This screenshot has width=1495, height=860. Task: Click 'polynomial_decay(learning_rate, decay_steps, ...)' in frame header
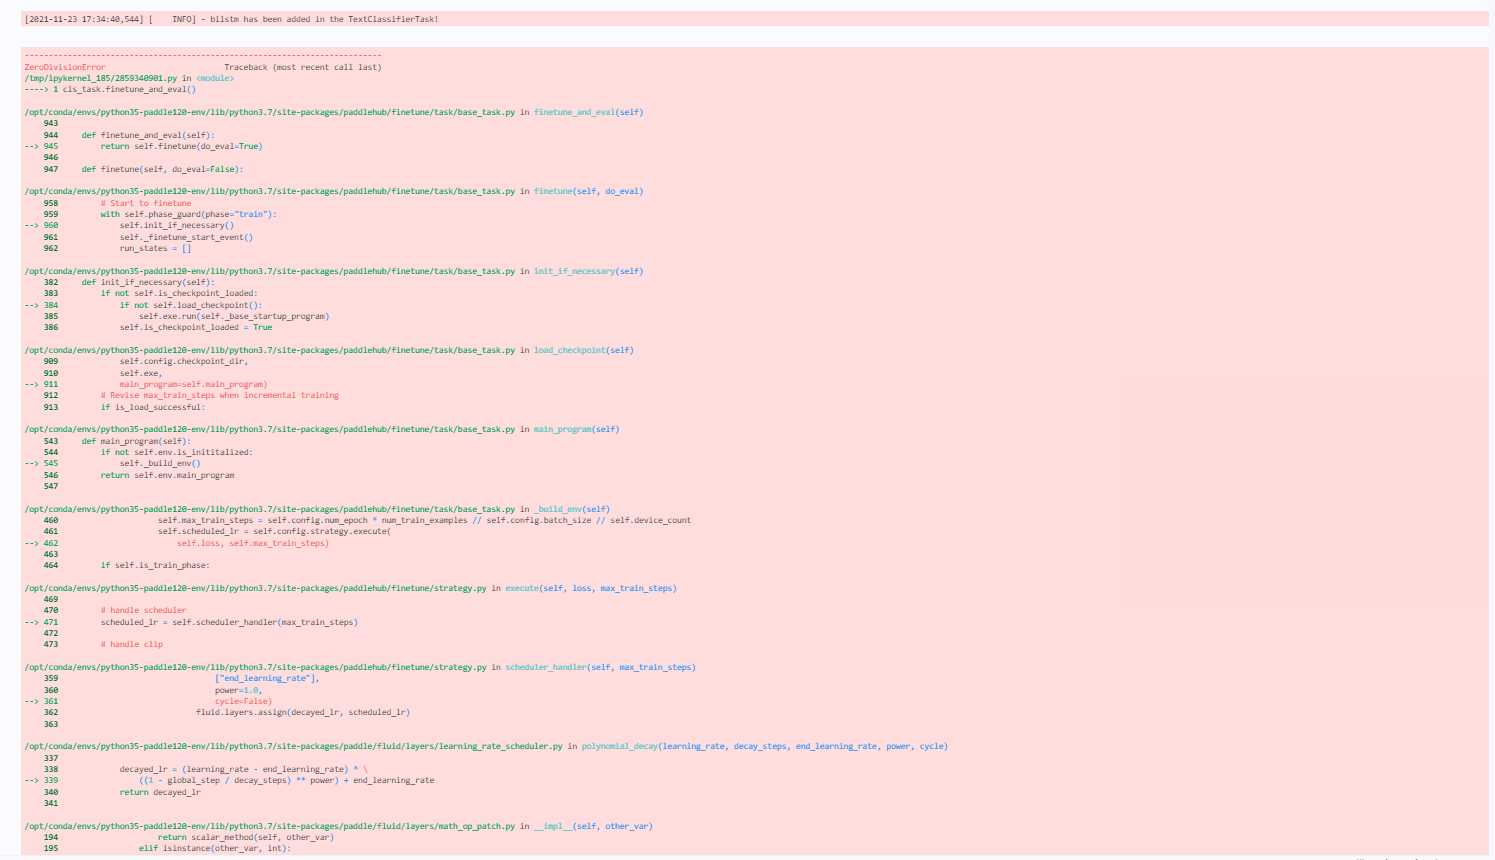764,746
